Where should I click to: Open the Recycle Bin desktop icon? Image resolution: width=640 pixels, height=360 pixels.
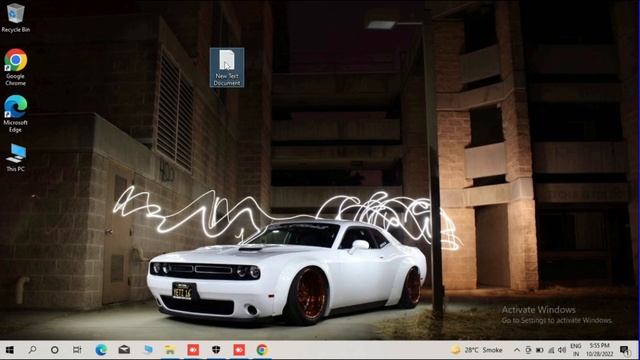point(16,18)
